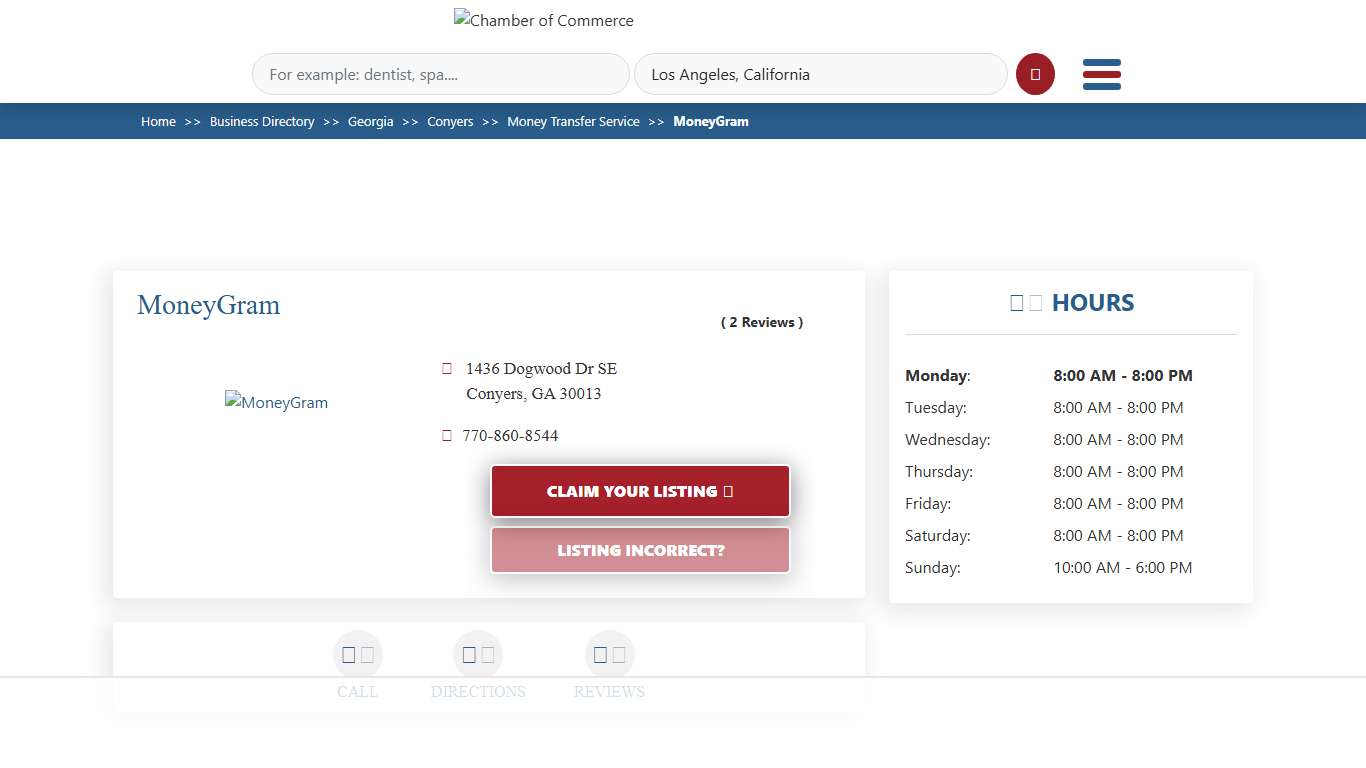1366x768 pixels.
Task: Click the address location pin icon
Action: tap(446, 368)
